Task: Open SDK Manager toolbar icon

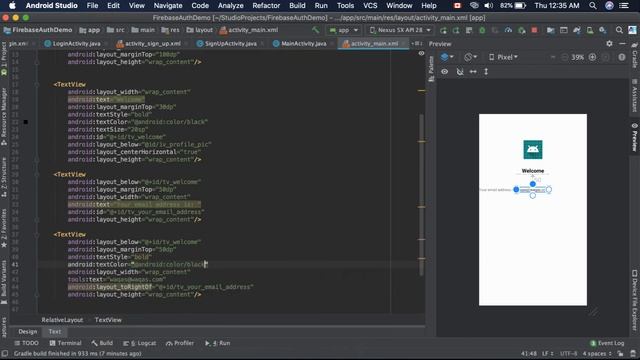Action: (603, 30)
